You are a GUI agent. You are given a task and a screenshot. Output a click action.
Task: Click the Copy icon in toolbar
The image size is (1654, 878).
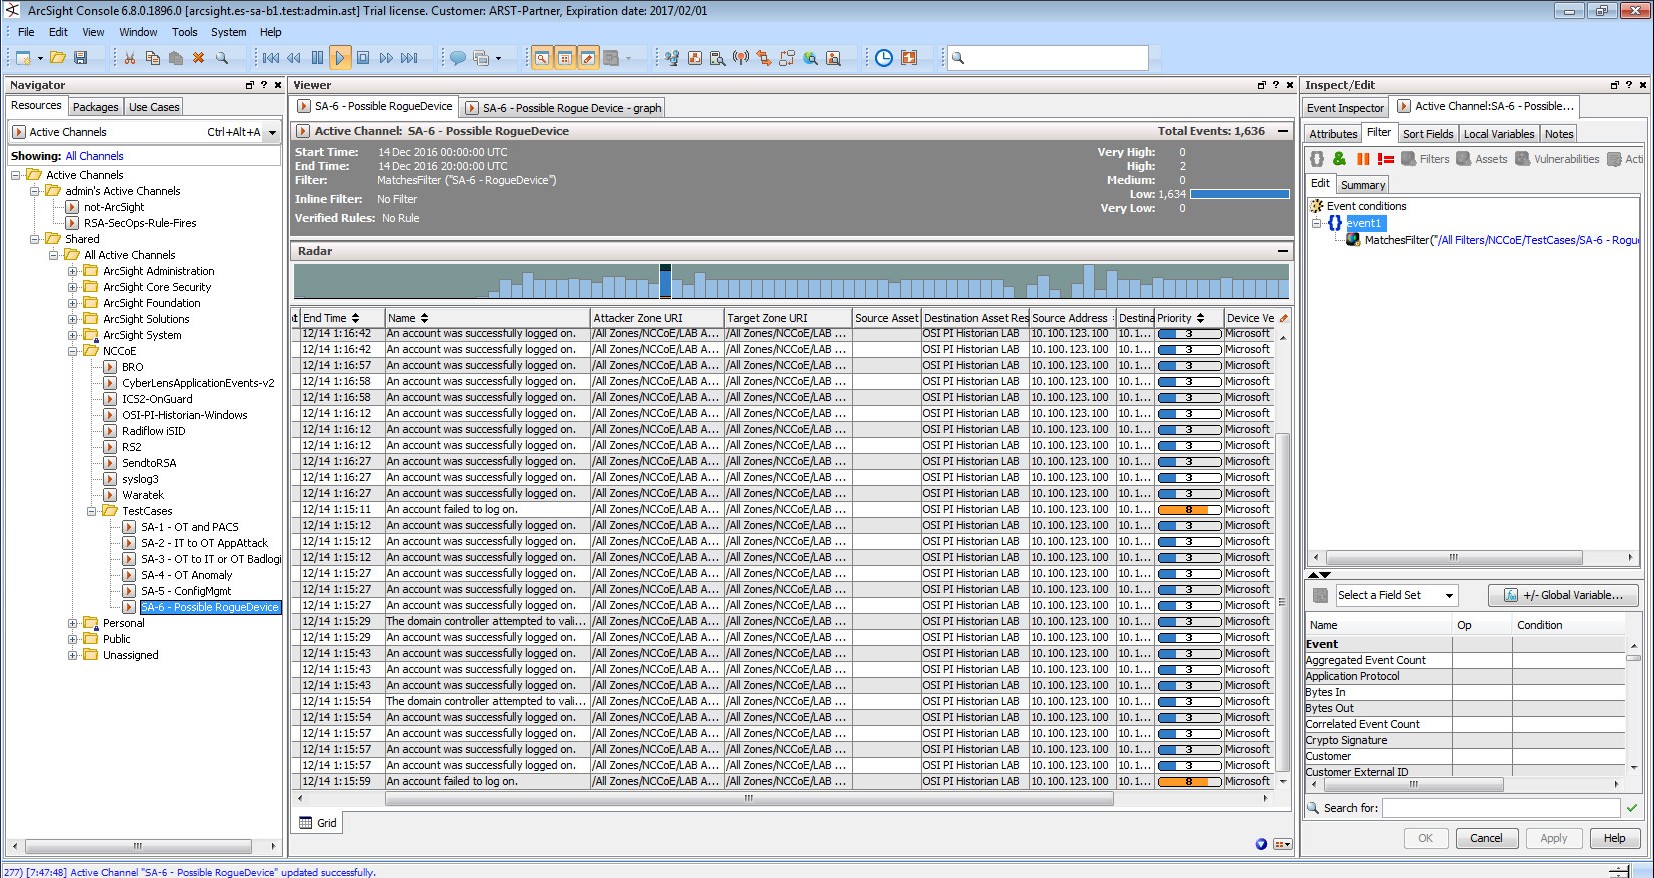coord(153,58)
